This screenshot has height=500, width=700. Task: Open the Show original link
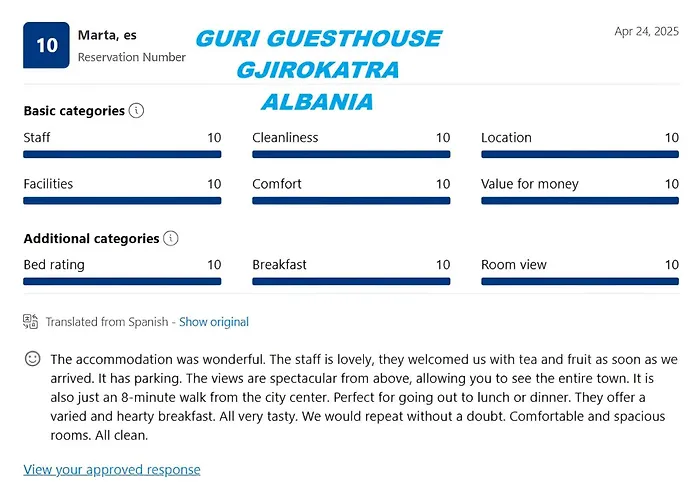pyautogui.click(x=214, y=322)
